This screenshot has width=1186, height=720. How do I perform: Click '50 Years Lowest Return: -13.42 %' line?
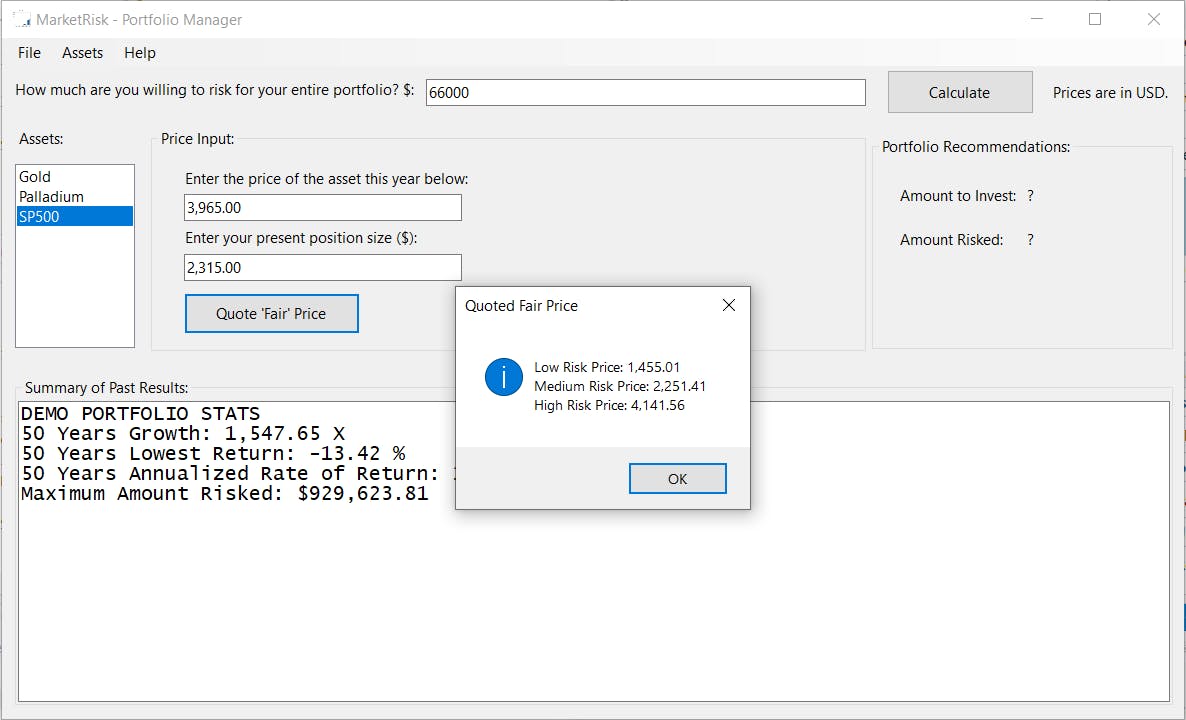point(213,454)
